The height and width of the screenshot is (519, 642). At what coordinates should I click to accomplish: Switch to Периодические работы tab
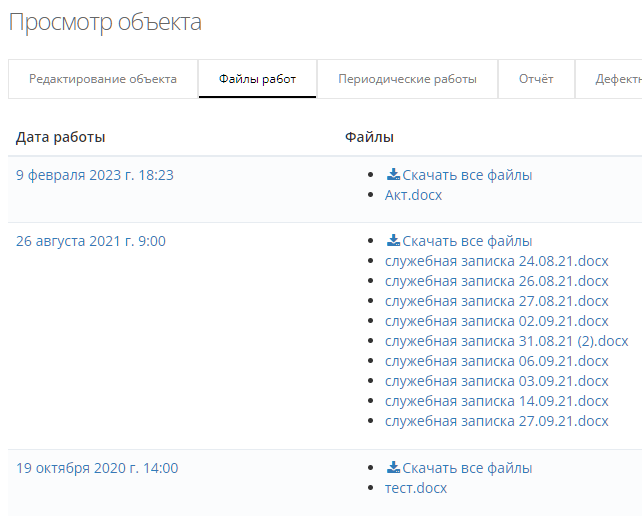(x=407, y=79)
